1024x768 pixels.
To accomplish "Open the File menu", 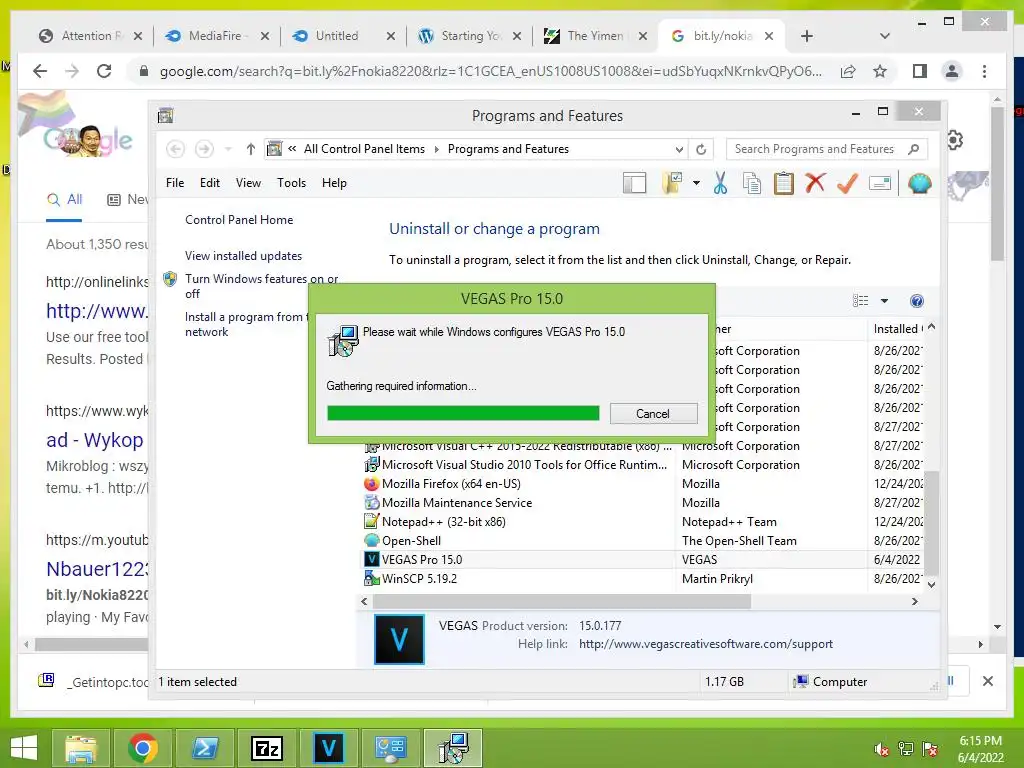I will pyautogui.click(x=175, y=183).
